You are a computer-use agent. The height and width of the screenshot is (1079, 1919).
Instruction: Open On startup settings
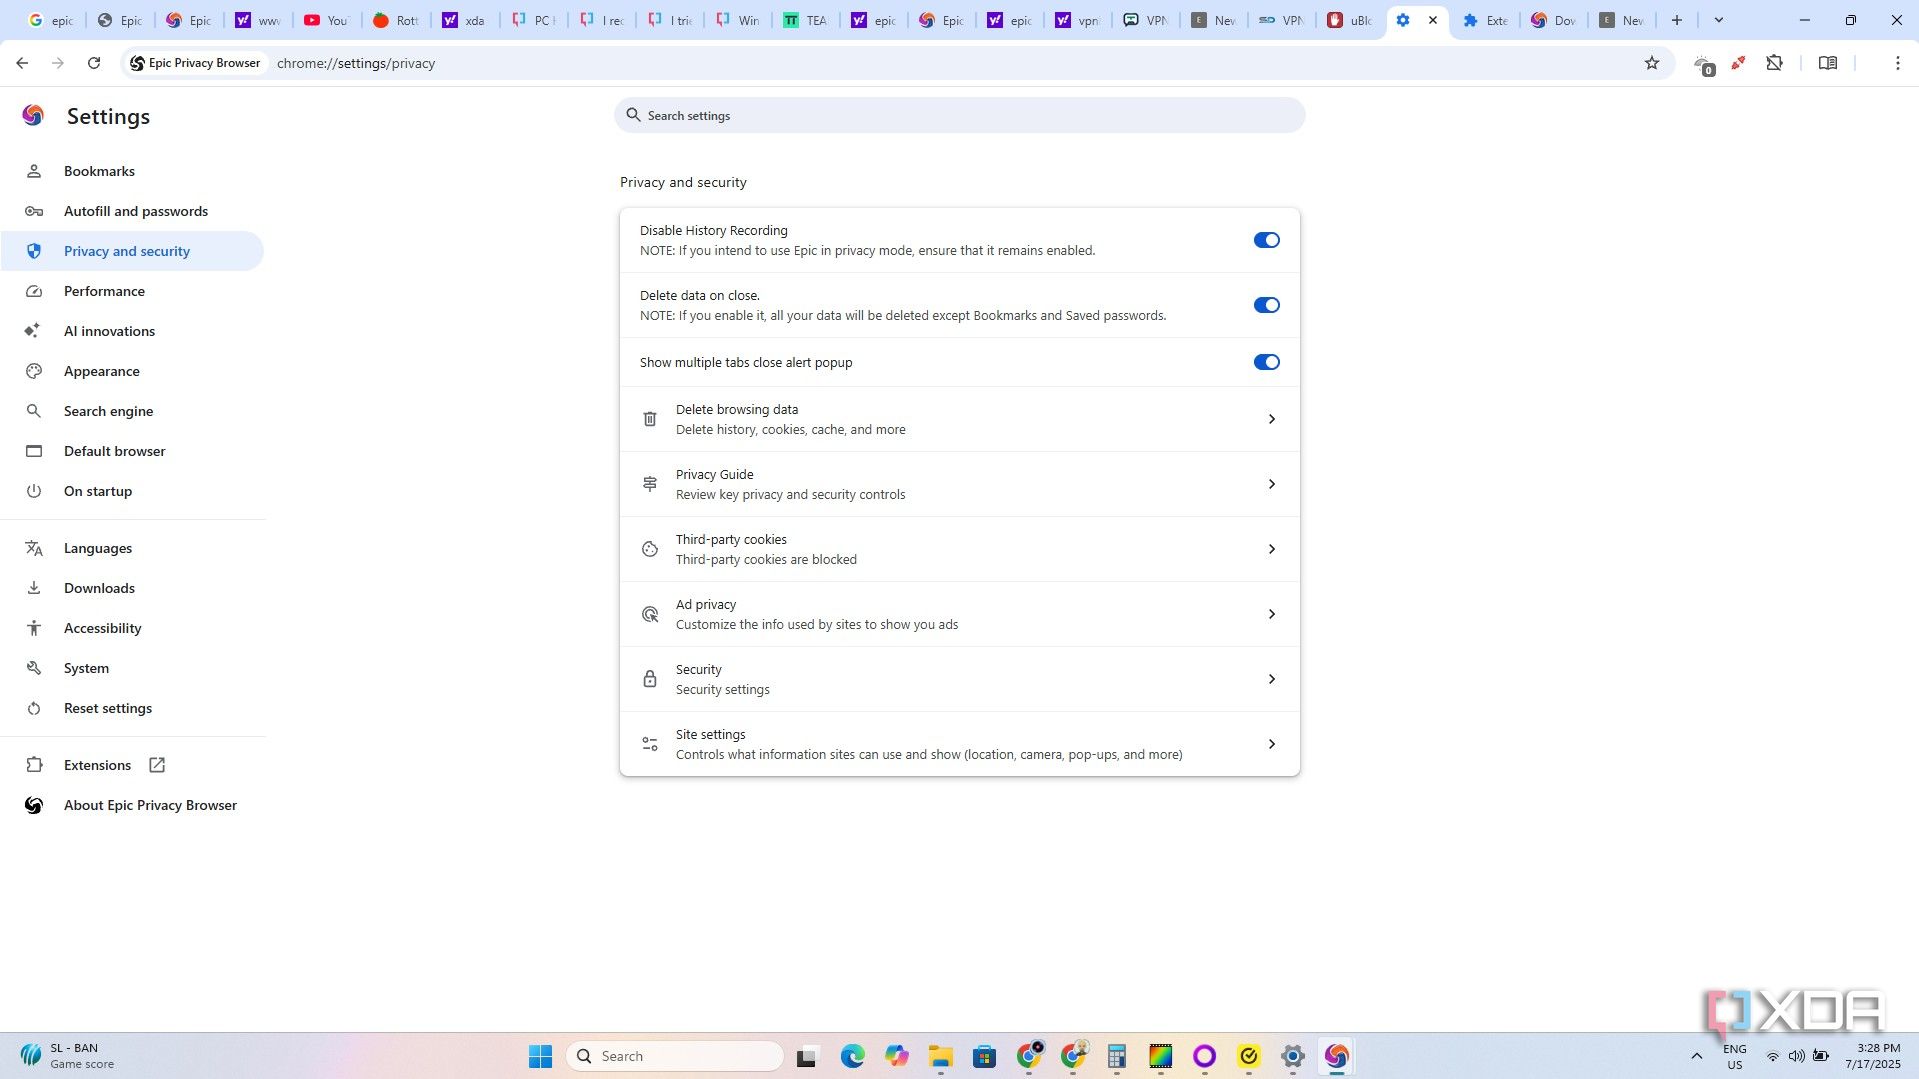[132, 491]
